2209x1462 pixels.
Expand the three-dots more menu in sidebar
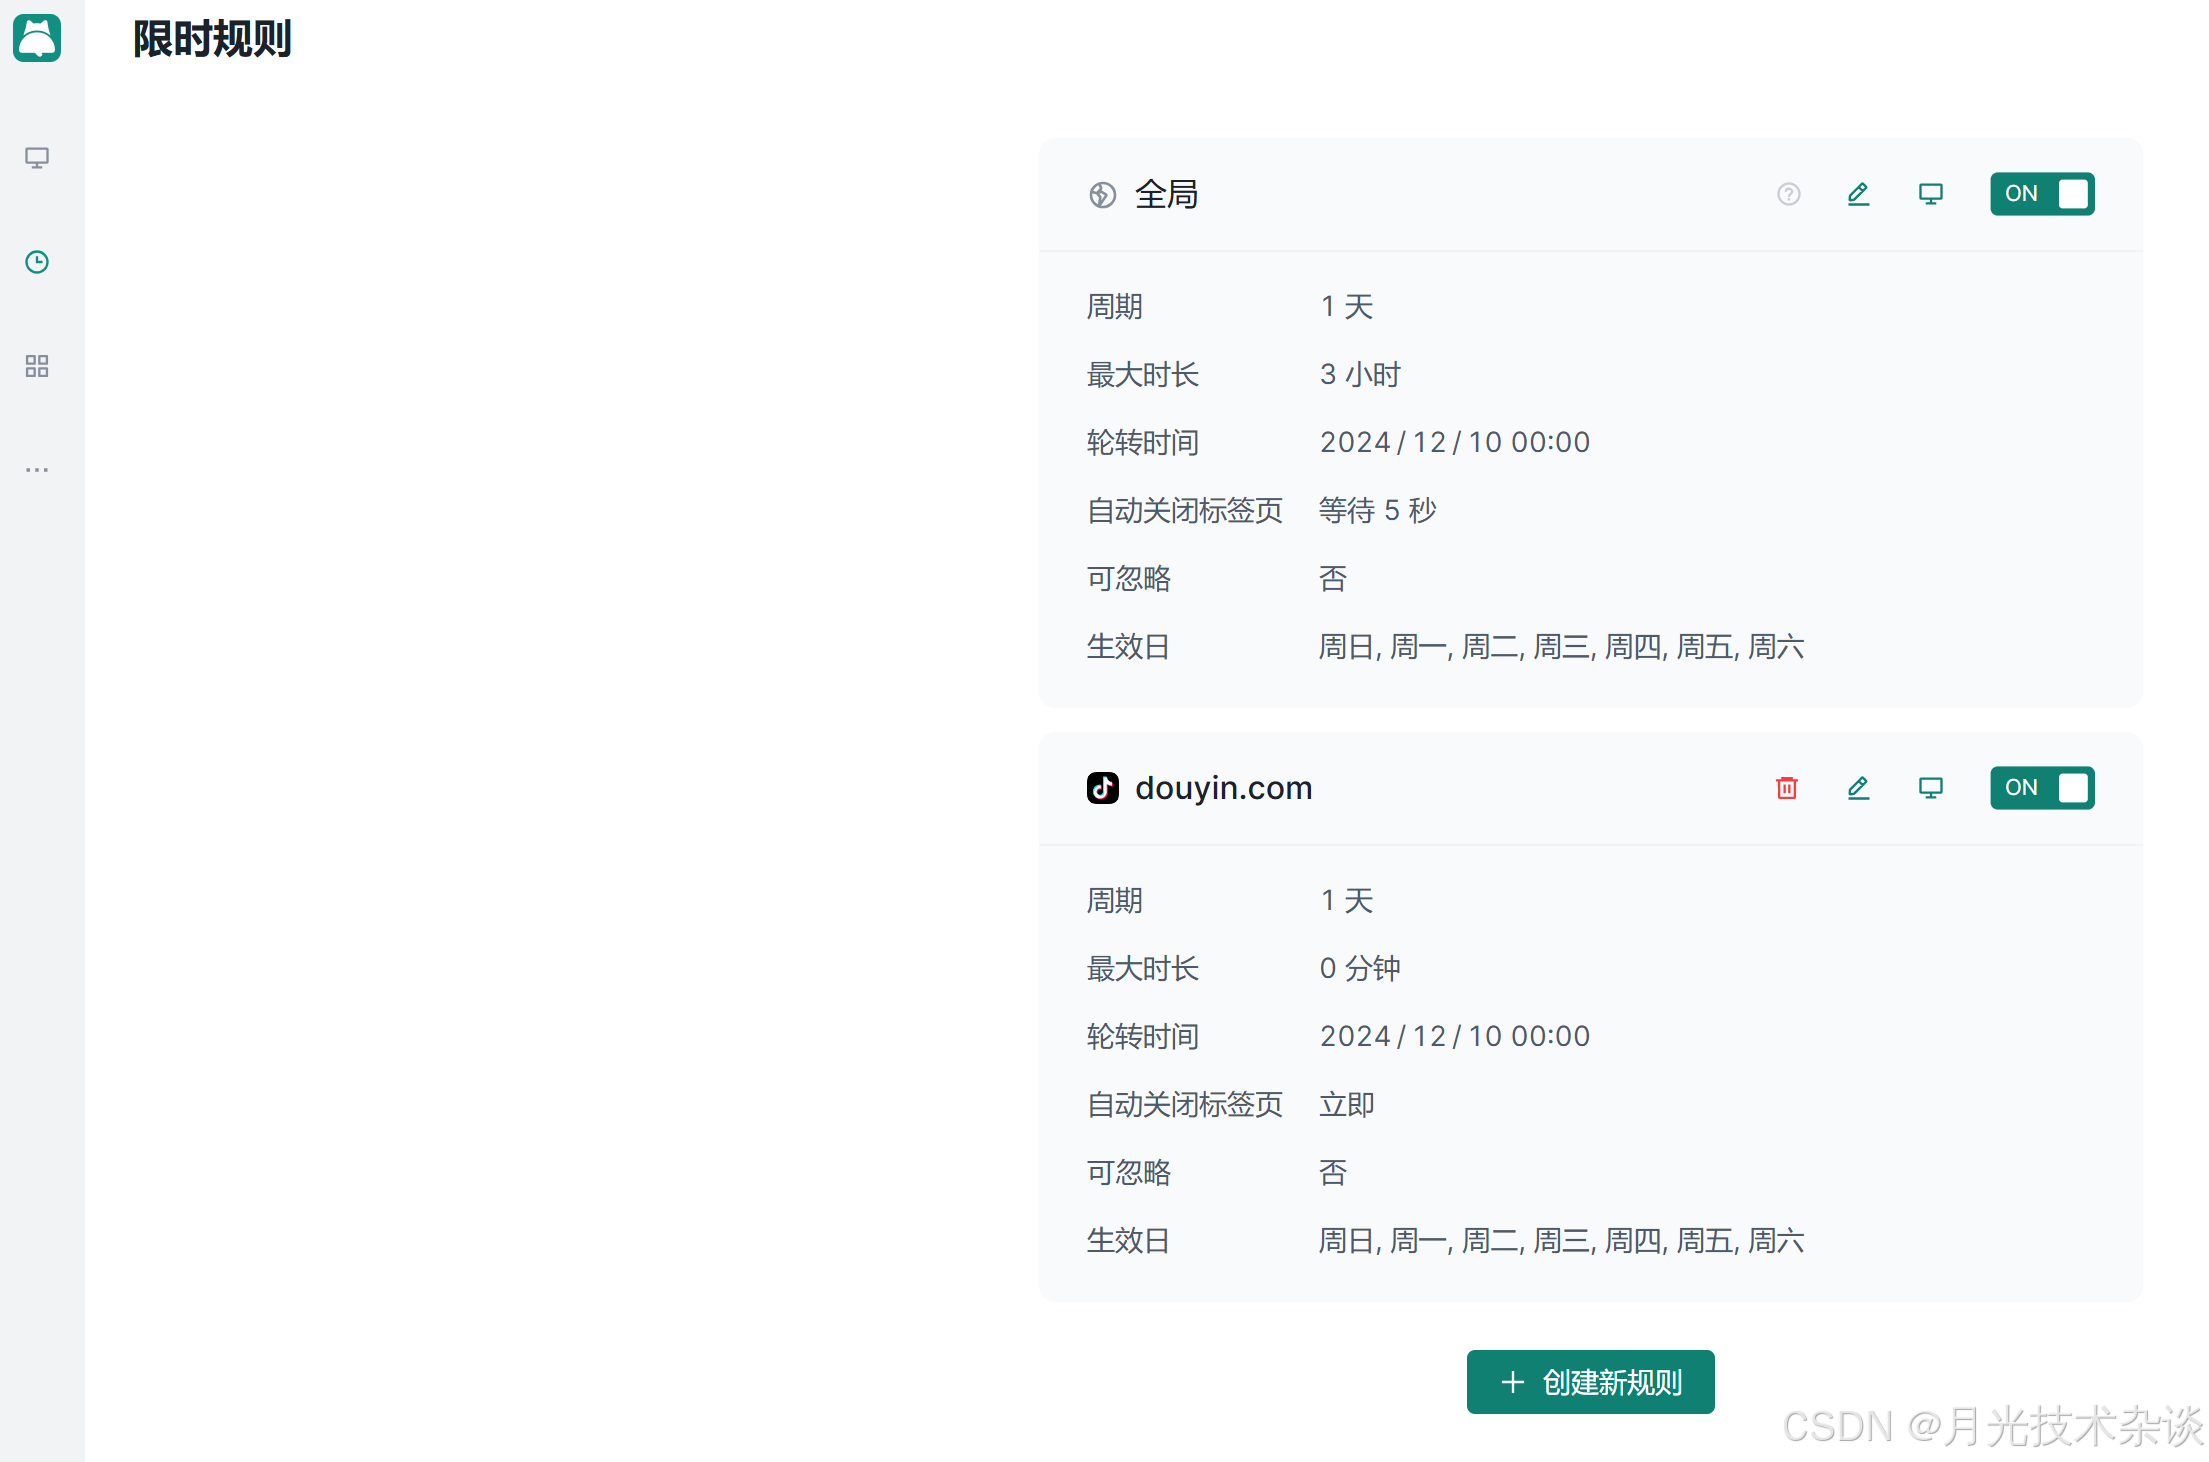pos(37,469)
